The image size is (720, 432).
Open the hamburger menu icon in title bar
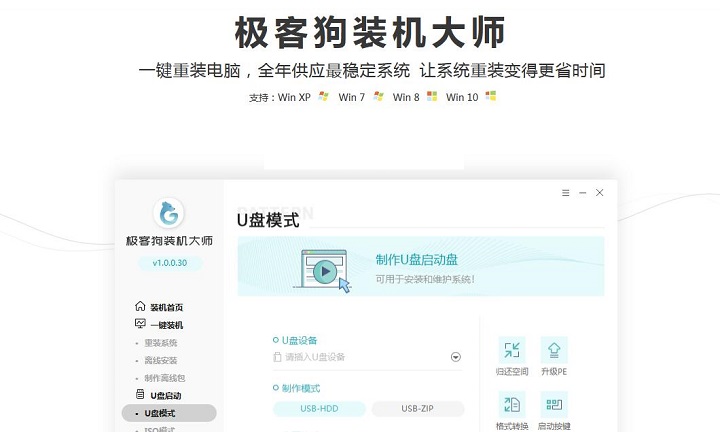pos(566,193)
